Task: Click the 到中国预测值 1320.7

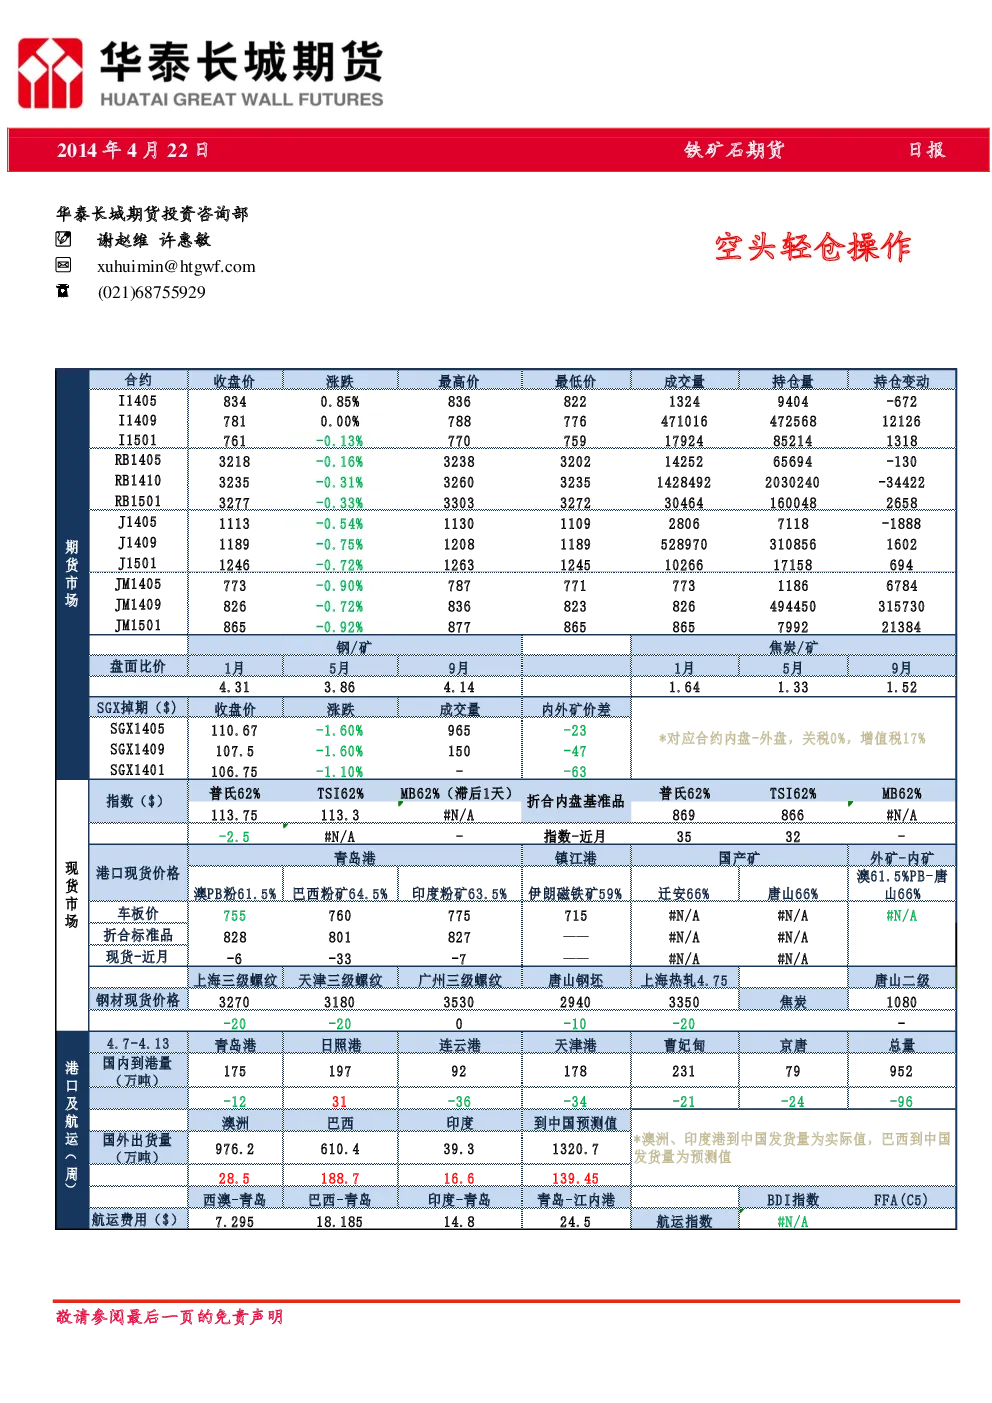Action: (x=575, y=1149)
